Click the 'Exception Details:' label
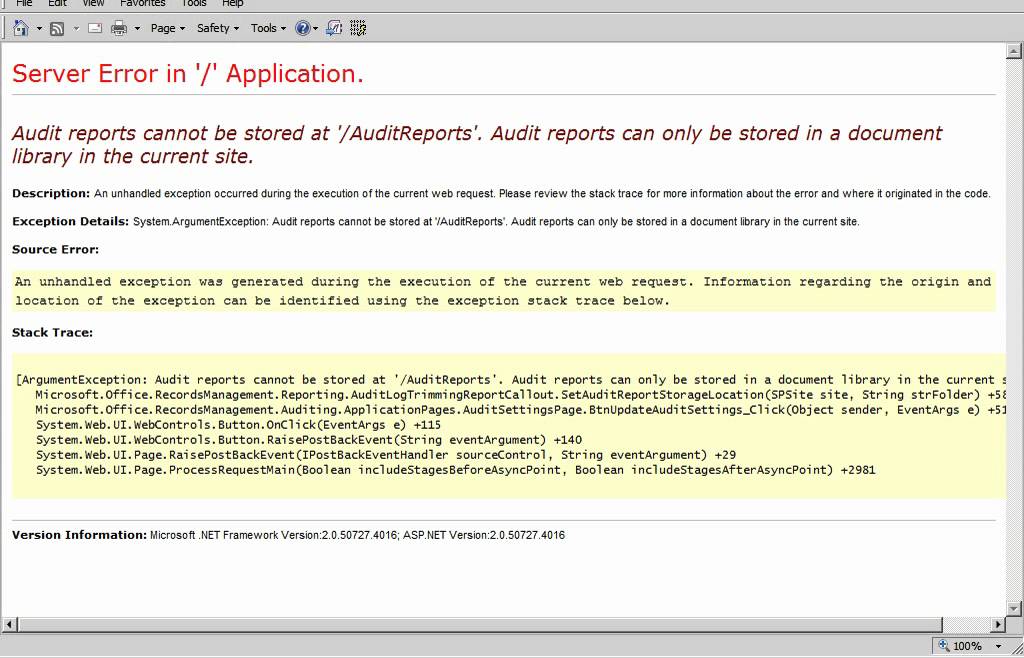This screenshot has width=1024, height=658. (71, 221)
